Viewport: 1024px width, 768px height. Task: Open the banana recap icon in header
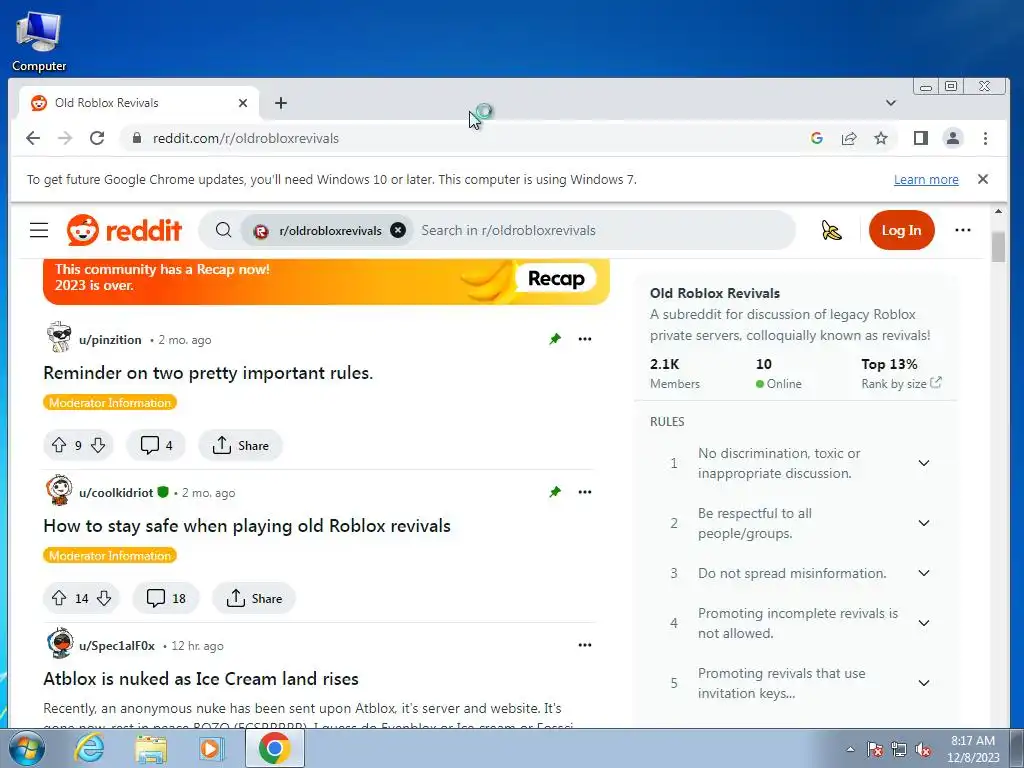(x=831, y=230)
